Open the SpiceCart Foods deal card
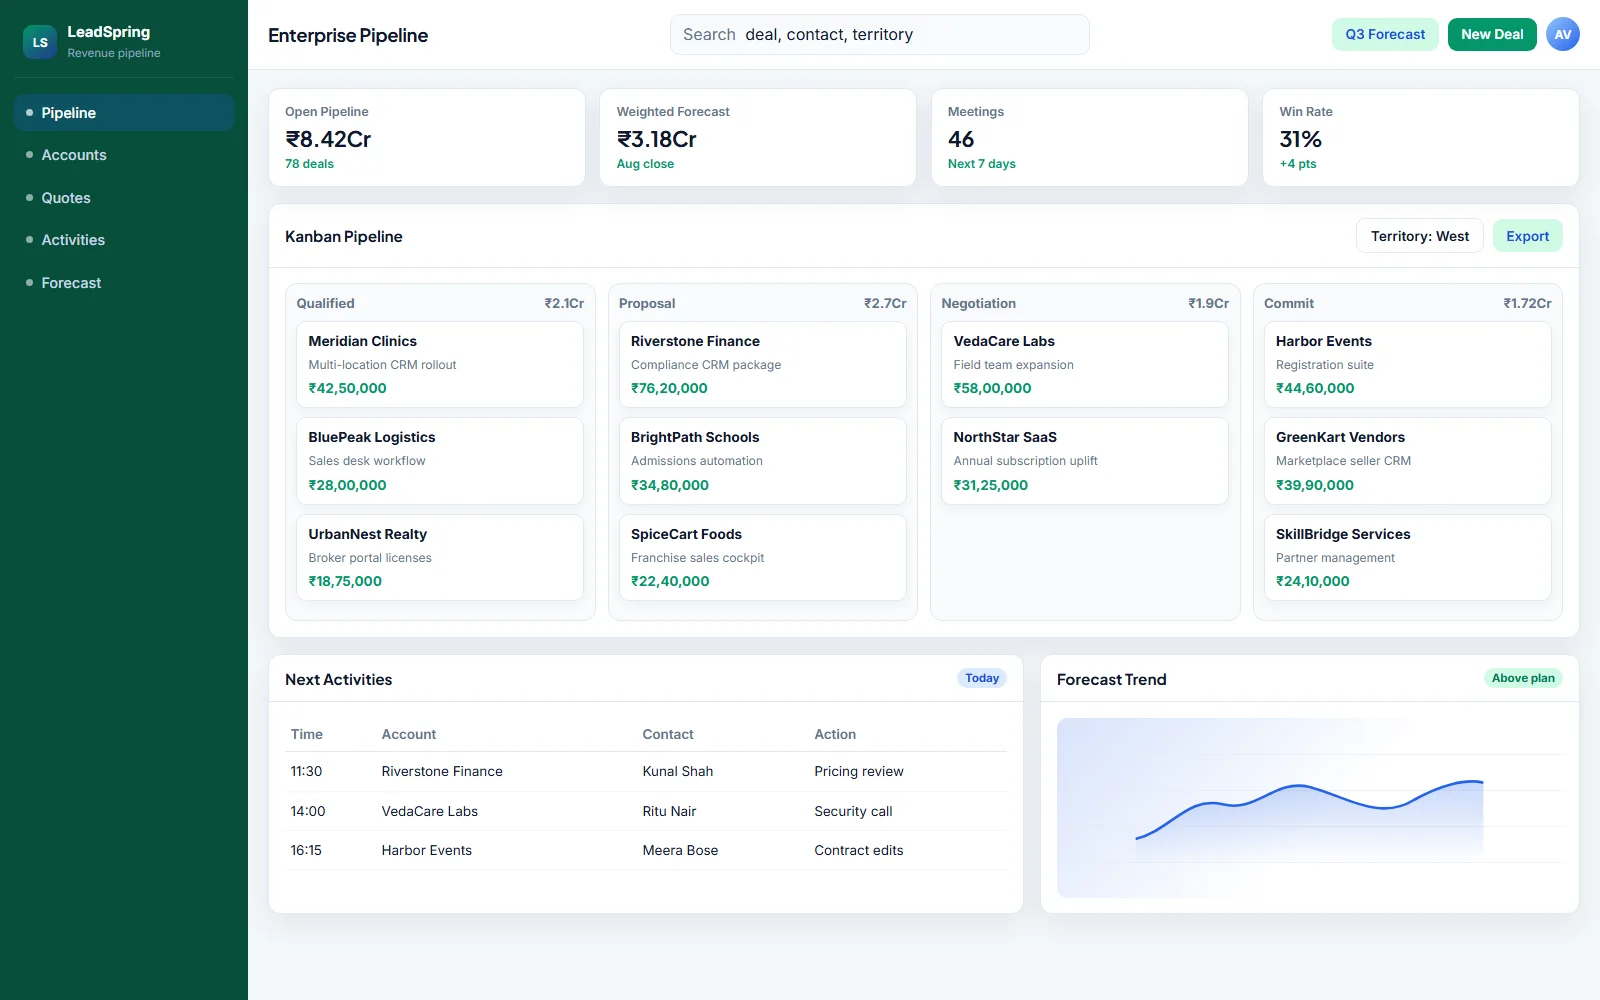Viewport: 1600px width, 1000px height. point(763,557)
